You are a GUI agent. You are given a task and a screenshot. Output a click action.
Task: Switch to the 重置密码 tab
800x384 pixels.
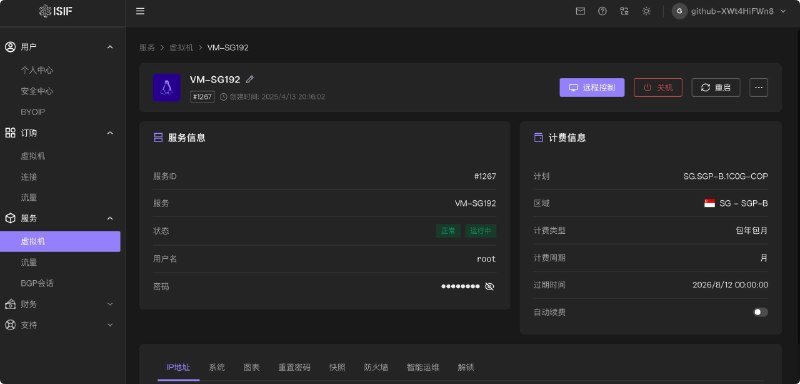coord(294,367)
